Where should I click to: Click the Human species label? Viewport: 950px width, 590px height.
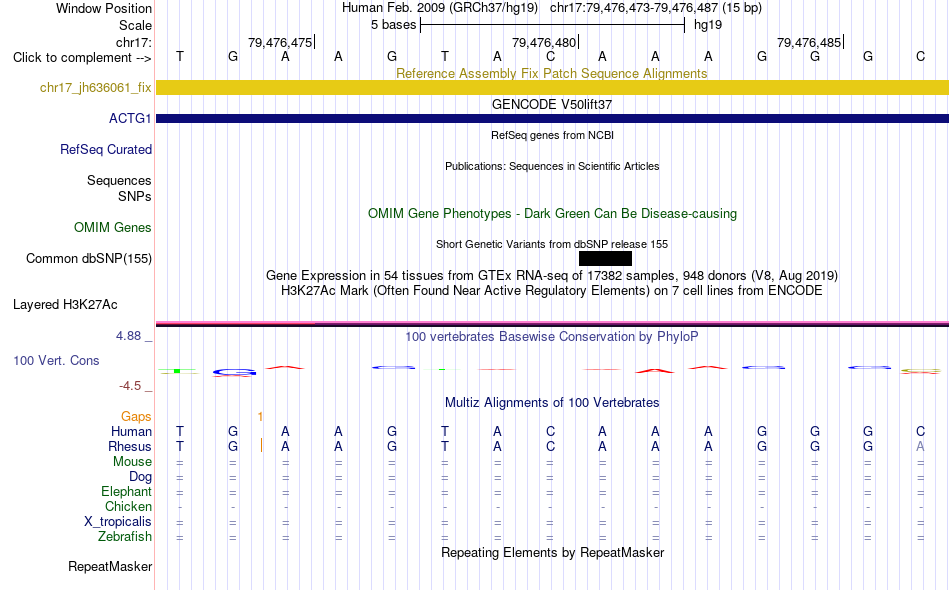pos(131,431)
